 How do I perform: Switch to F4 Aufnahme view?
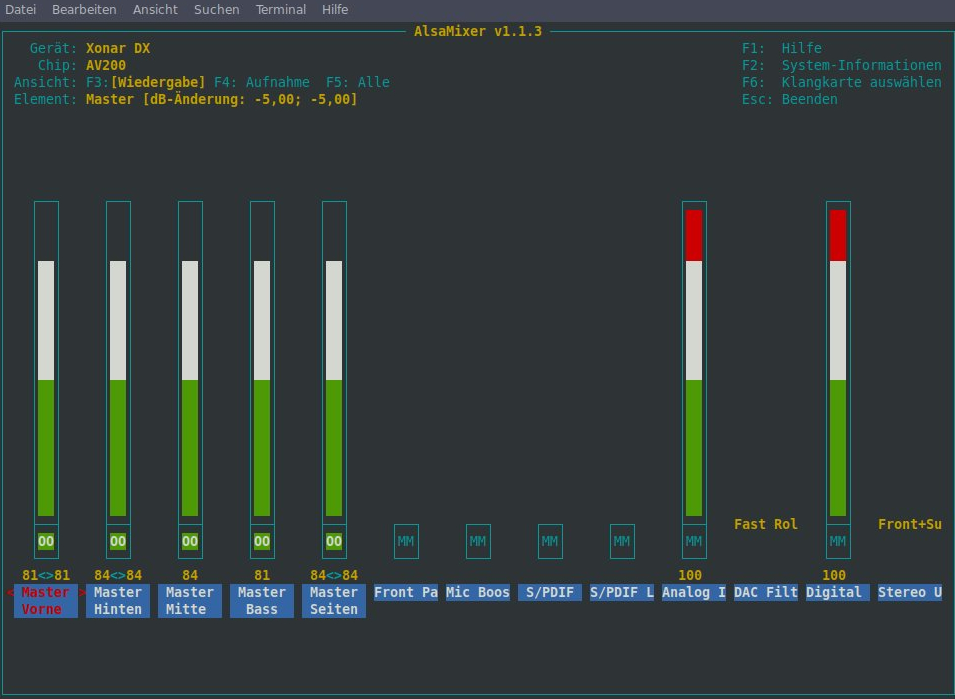(x=262, y=82)
